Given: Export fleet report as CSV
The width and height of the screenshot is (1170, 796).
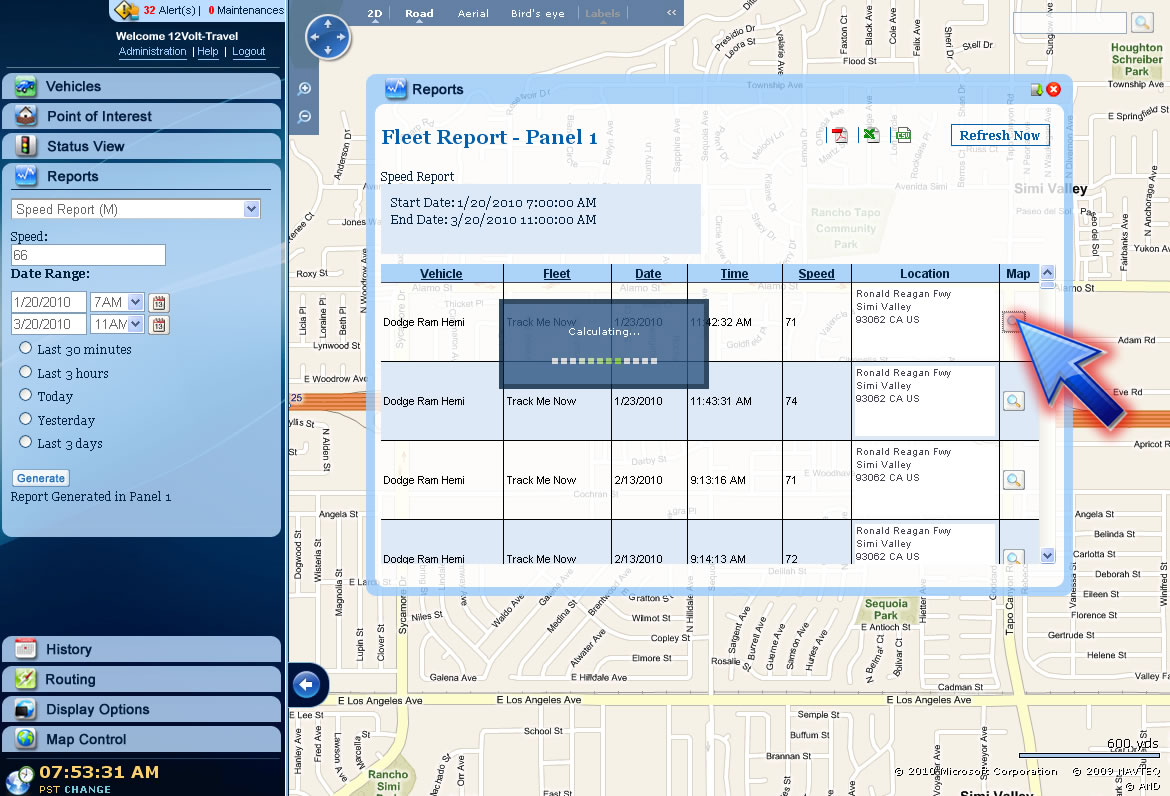Looking at the screenshot, I should pyautogui.click(x=903, y=134).
